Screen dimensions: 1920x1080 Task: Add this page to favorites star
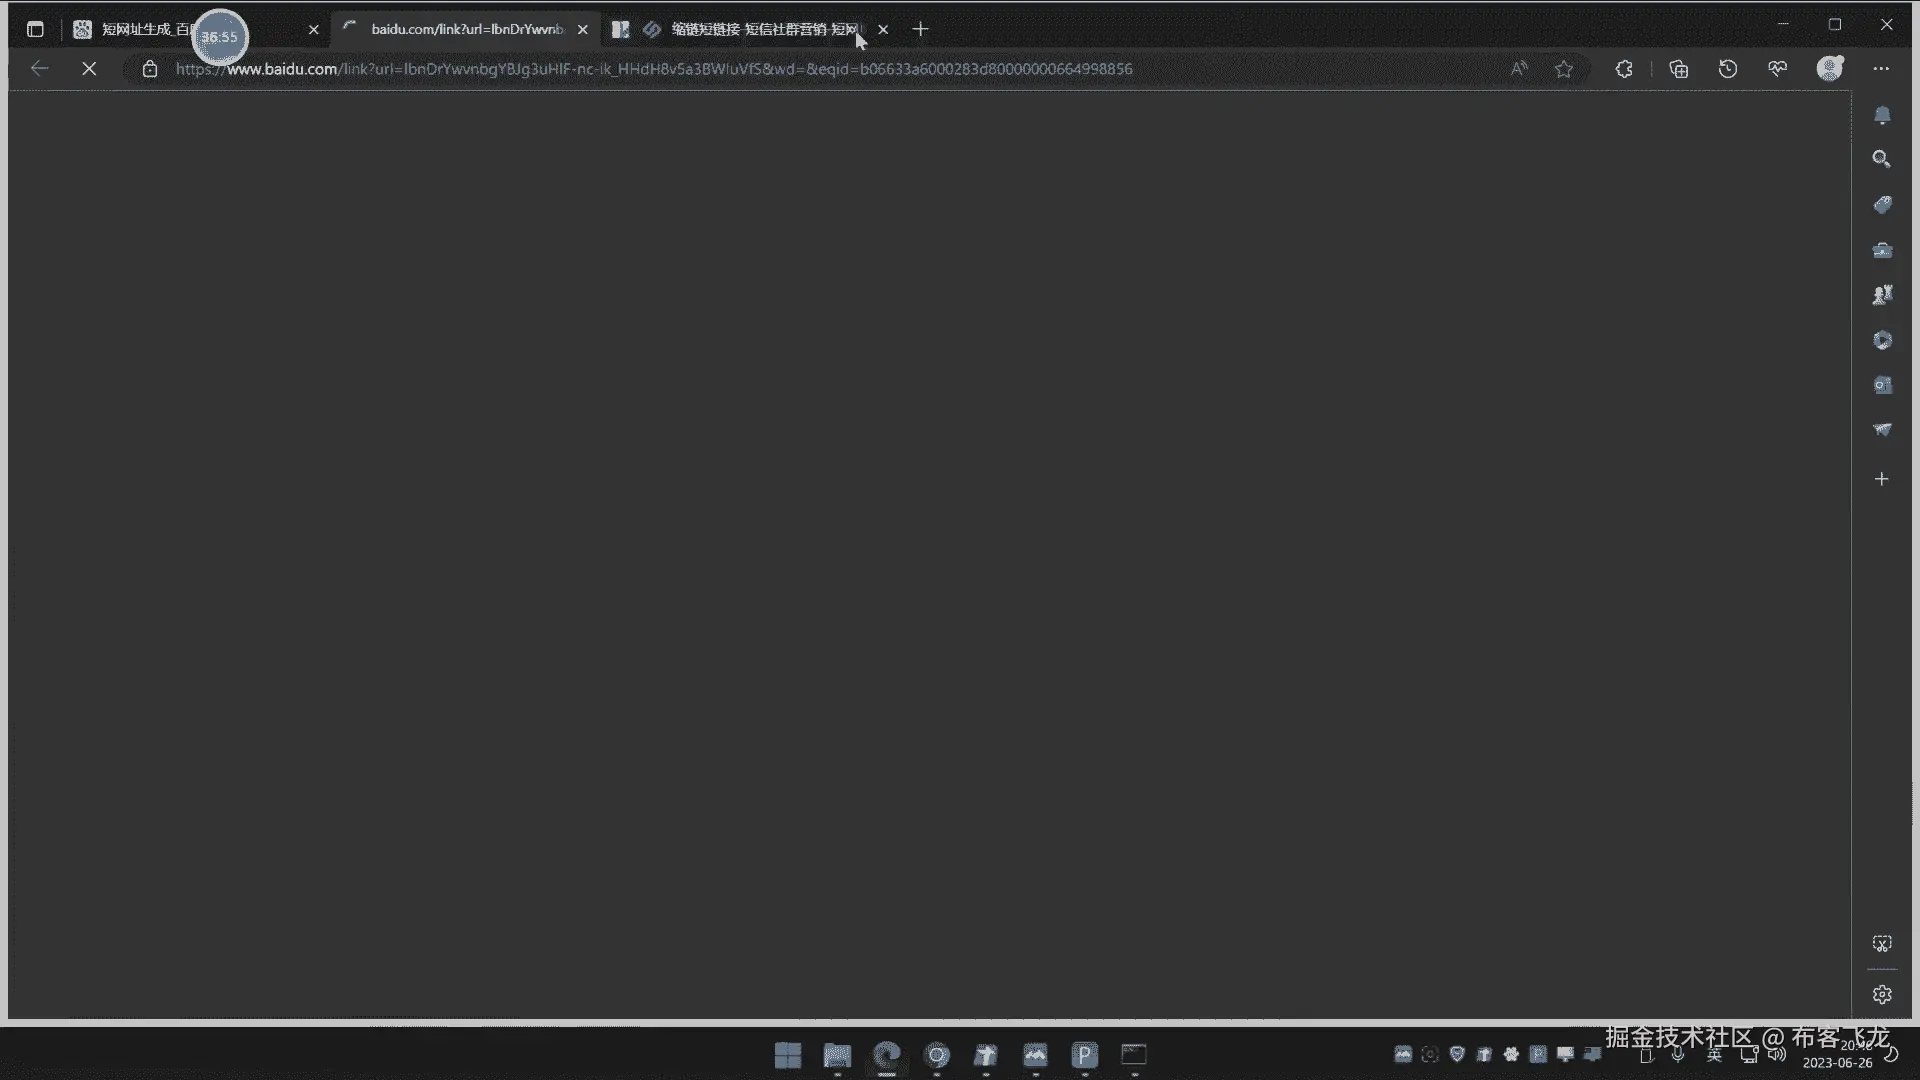pos(1564,69)
